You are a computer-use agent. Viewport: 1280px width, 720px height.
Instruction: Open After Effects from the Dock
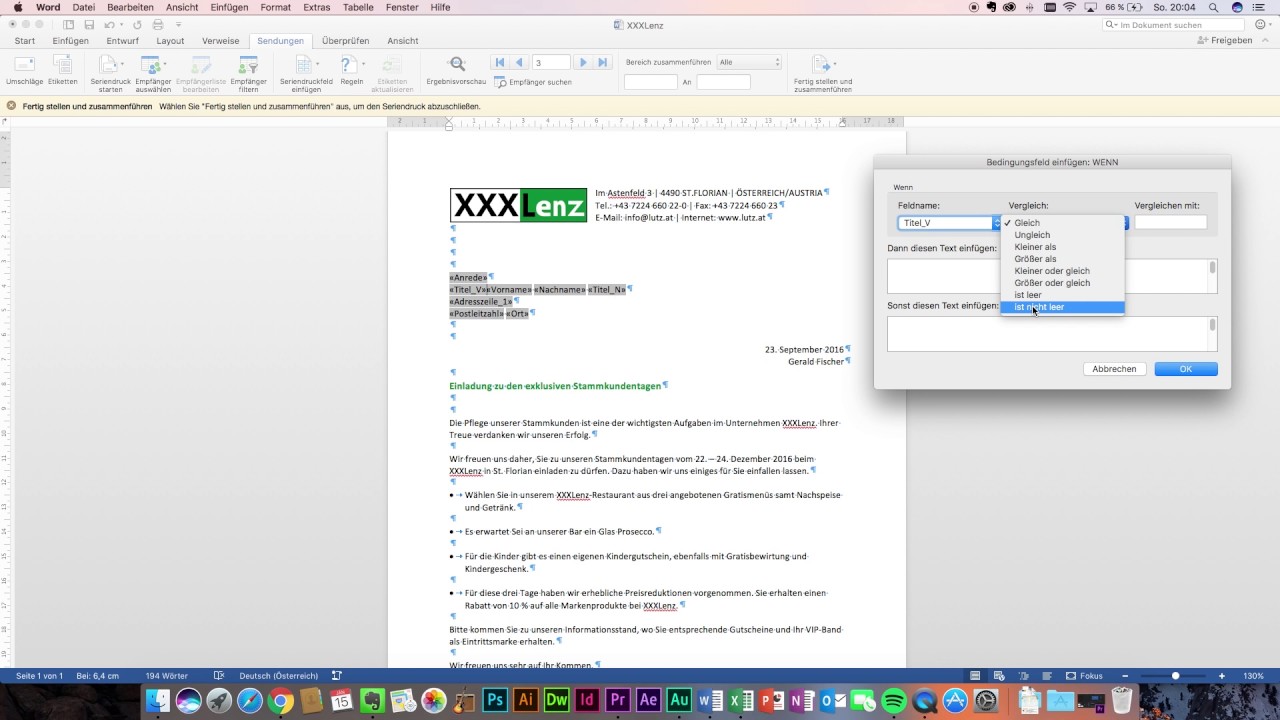(649, 700)
